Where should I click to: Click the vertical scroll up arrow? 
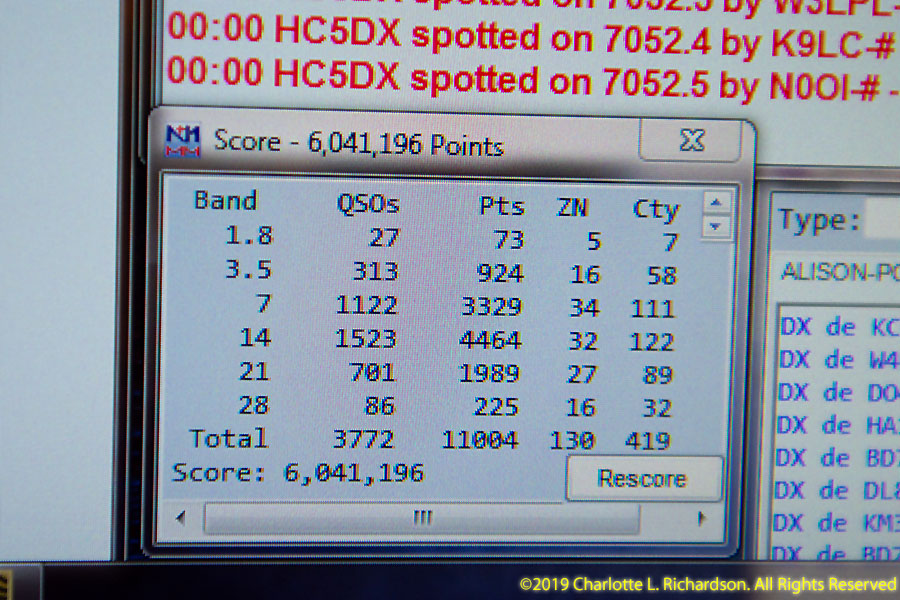pyautogui.click(x=715, y=203)
